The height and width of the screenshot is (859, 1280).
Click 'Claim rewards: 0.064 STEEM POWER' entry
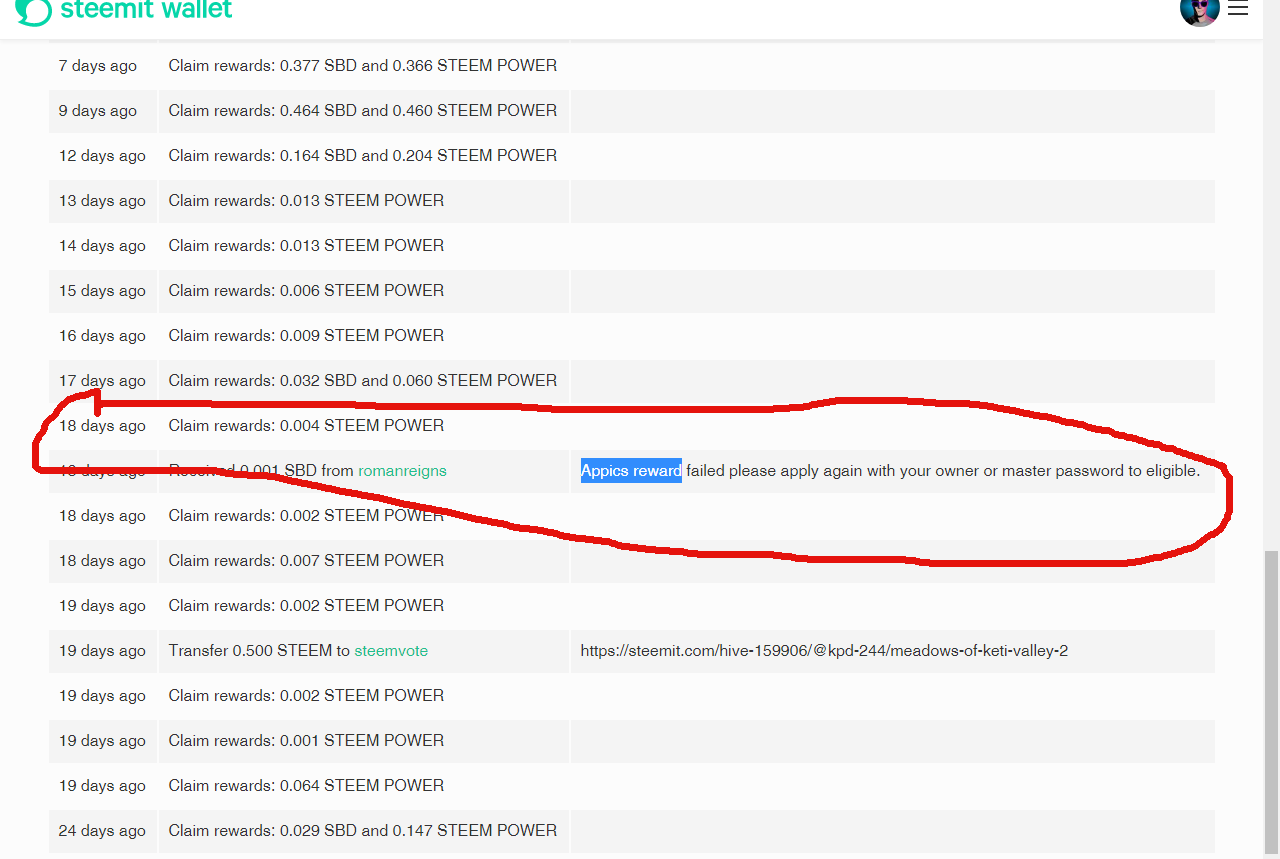click(306, 785)
